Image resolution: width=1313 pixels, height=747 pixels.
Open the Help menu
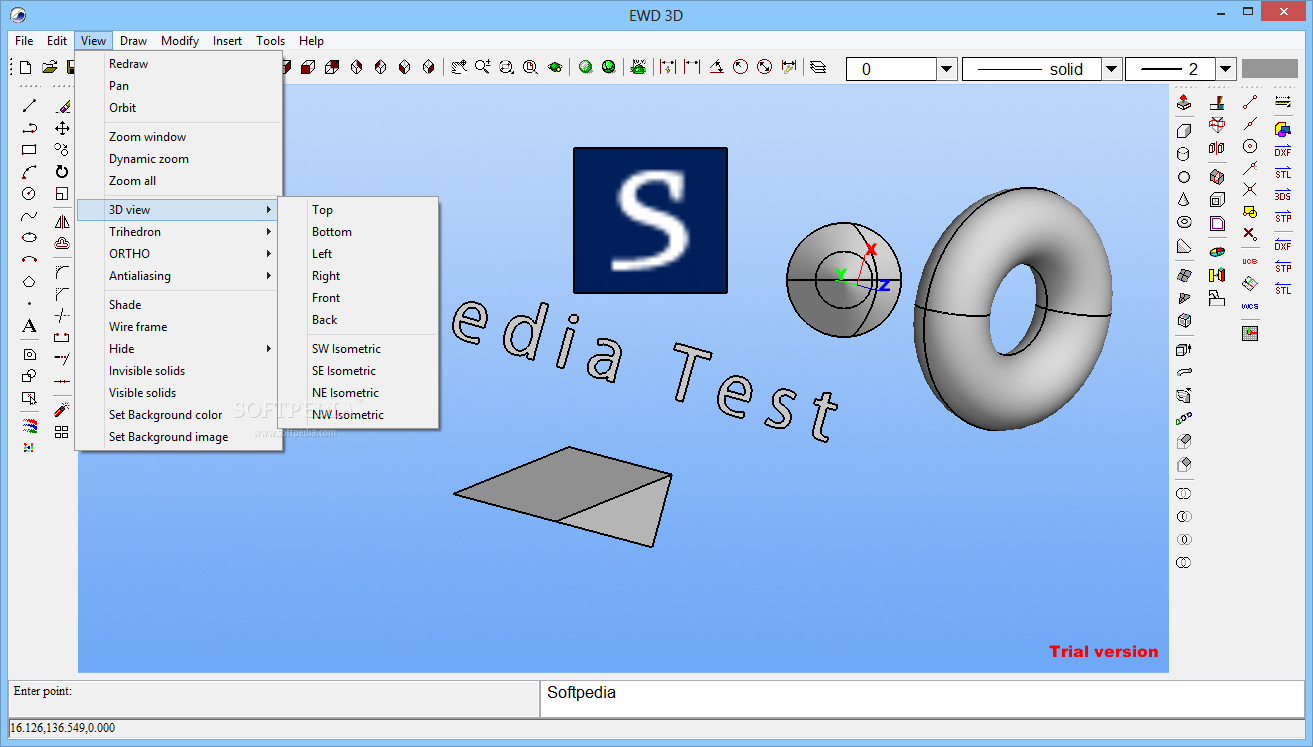pos(311,41)
